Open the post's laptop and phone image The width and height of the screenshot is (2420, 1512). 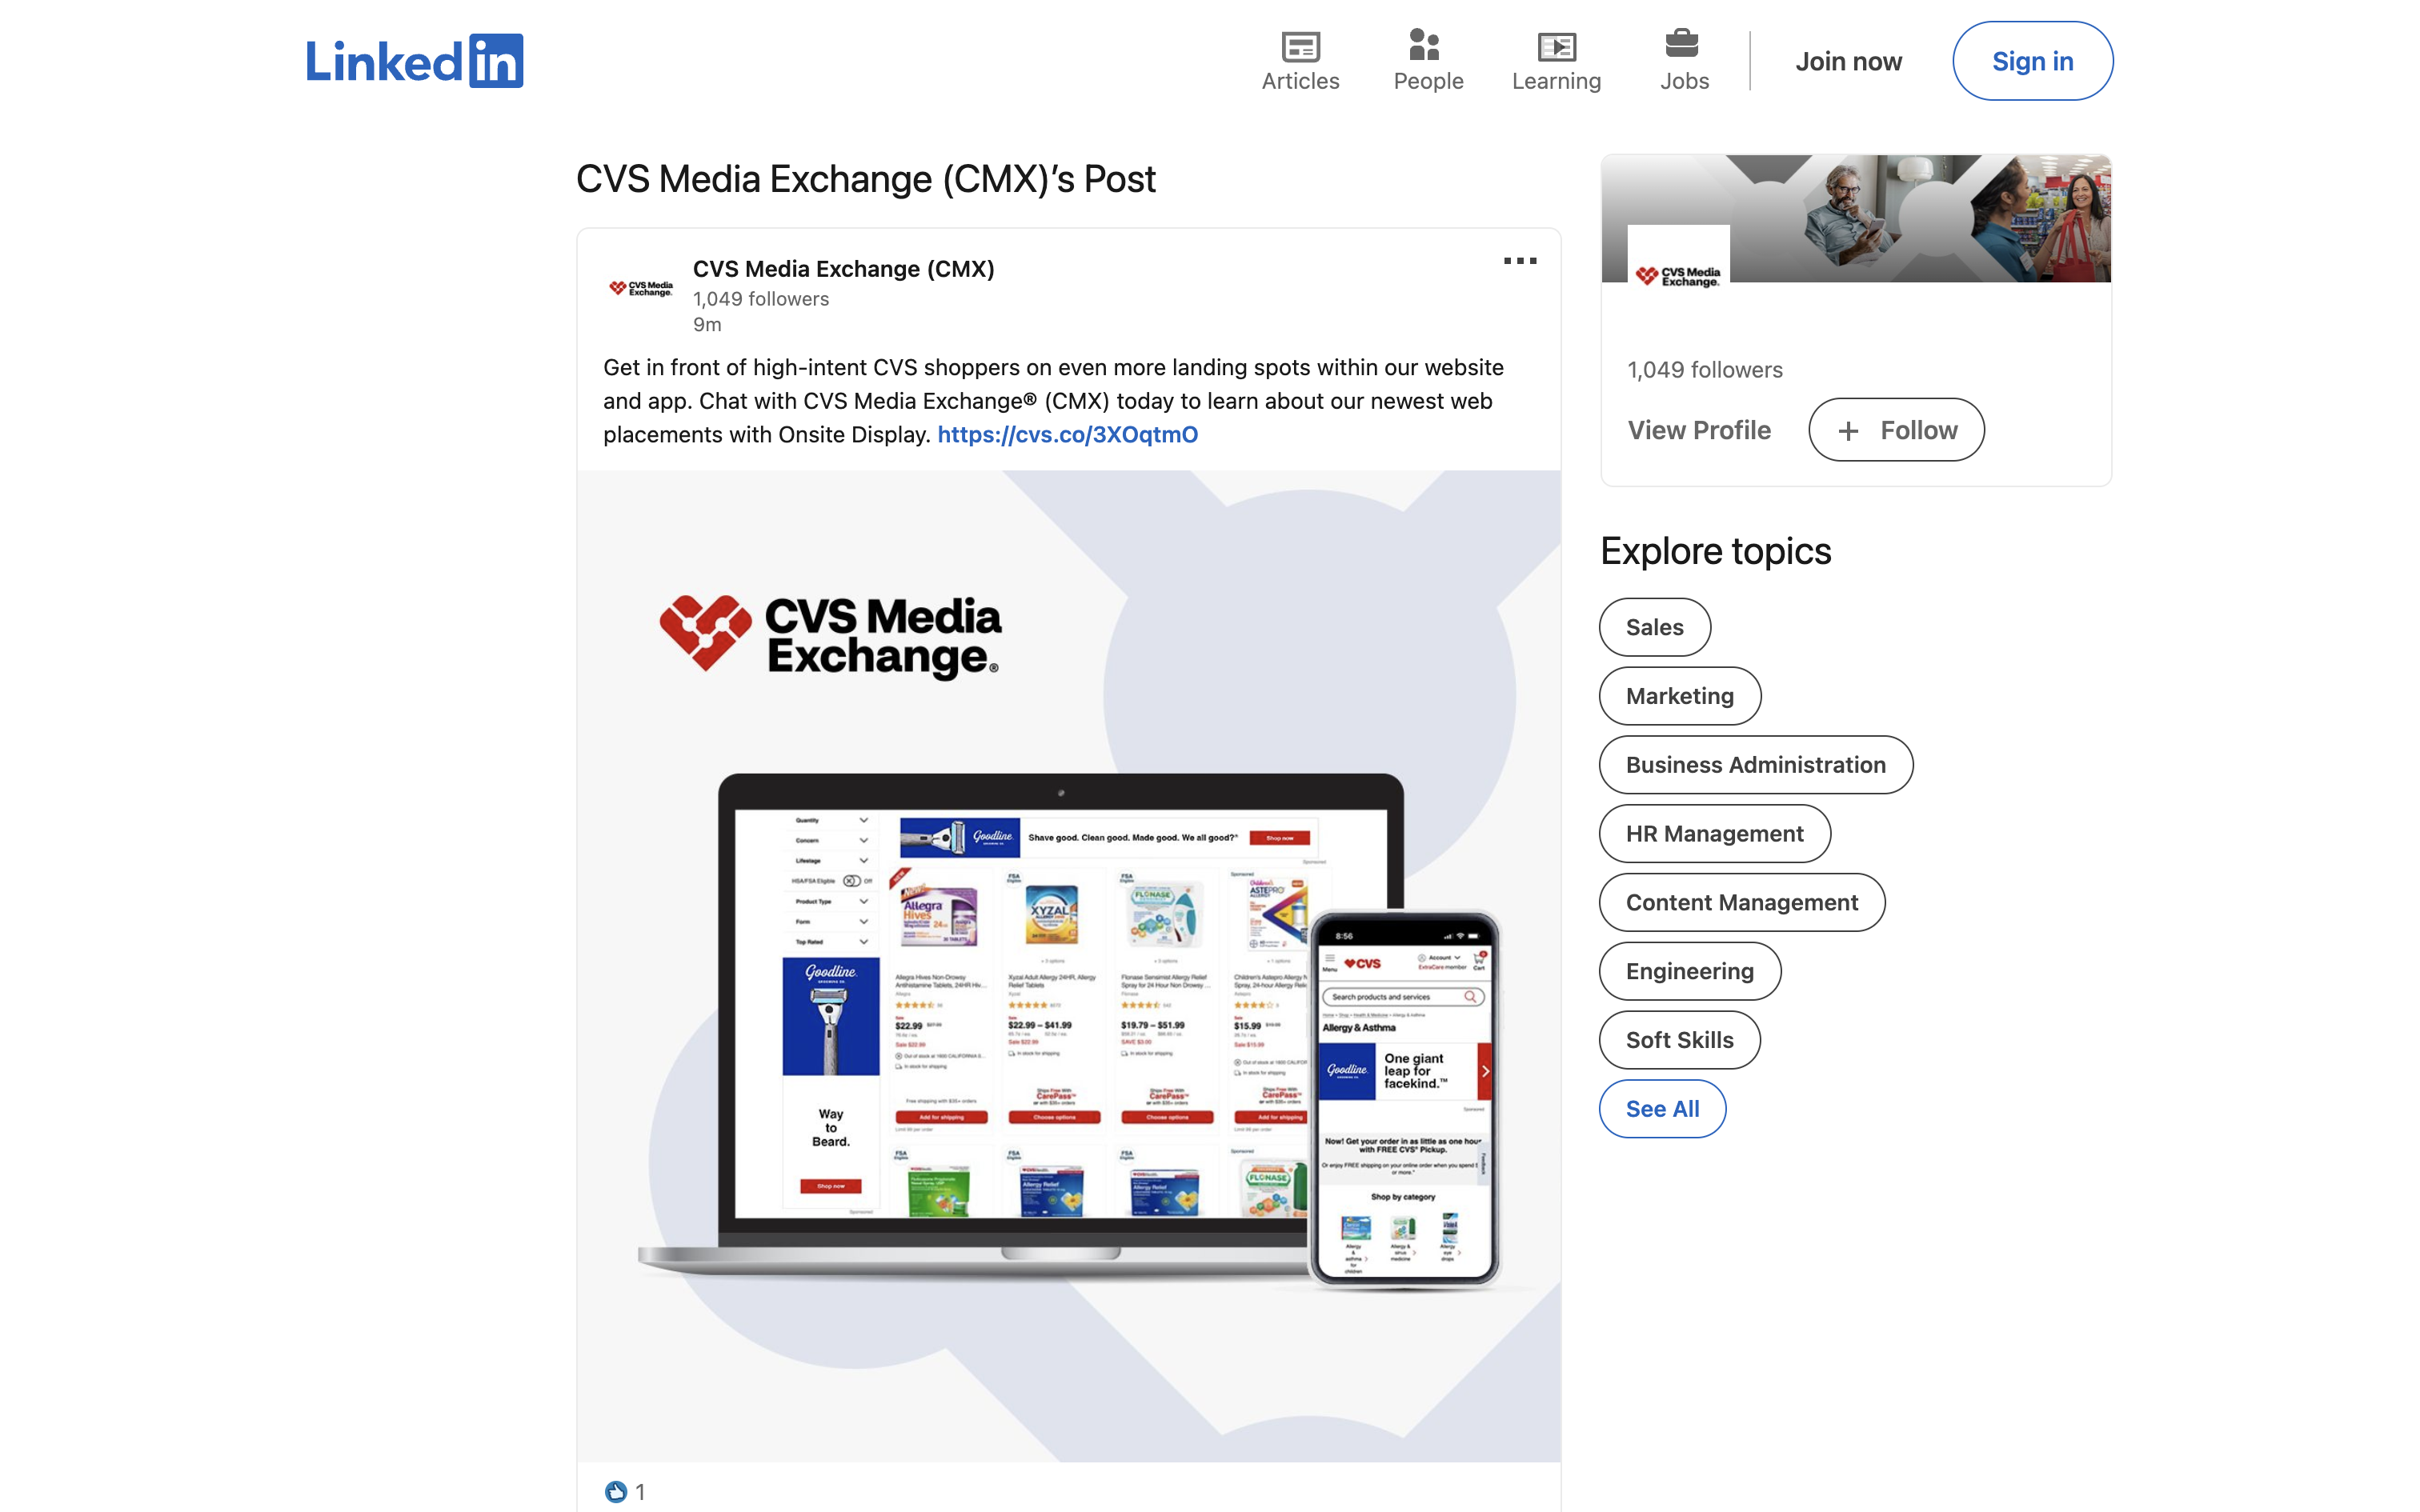coord(1068,966)
